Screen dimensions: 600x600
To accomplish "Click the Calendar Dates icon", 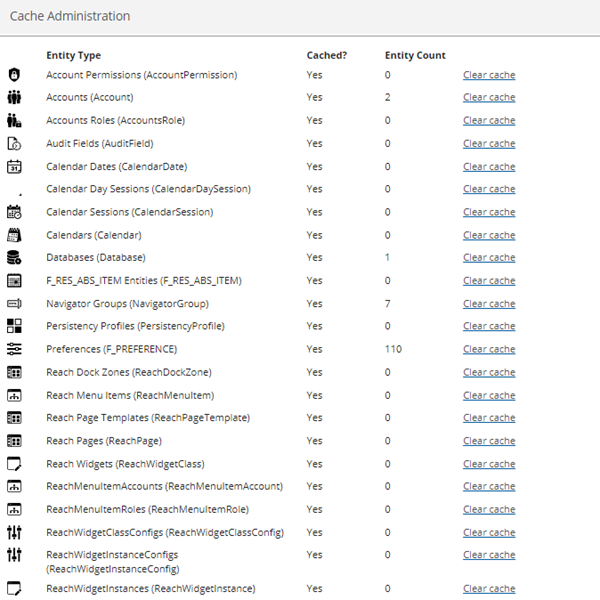I will click(14, 167).
